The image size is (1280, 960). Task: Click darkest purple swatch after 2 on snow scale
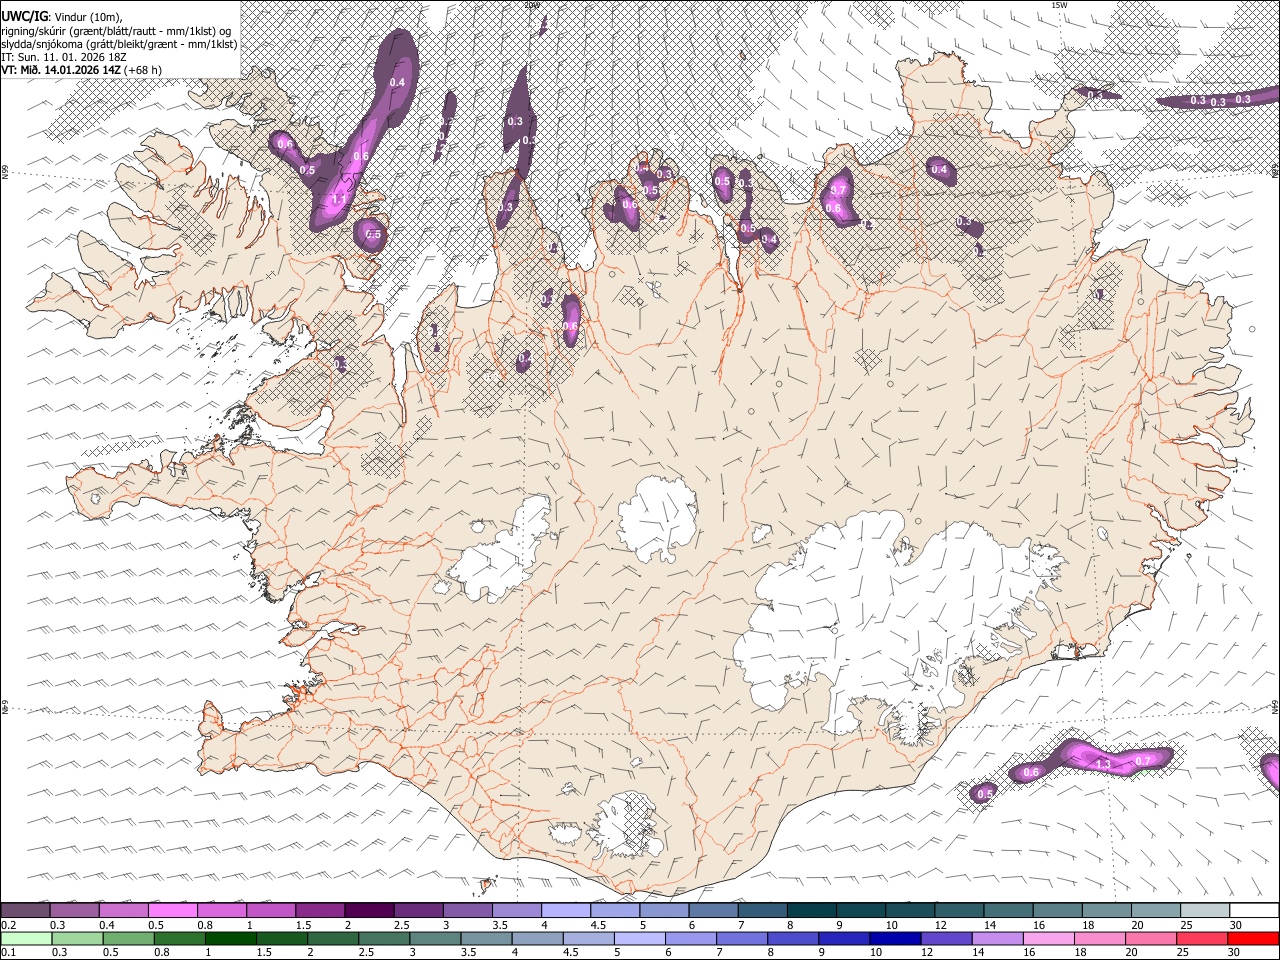pos(368,910)
